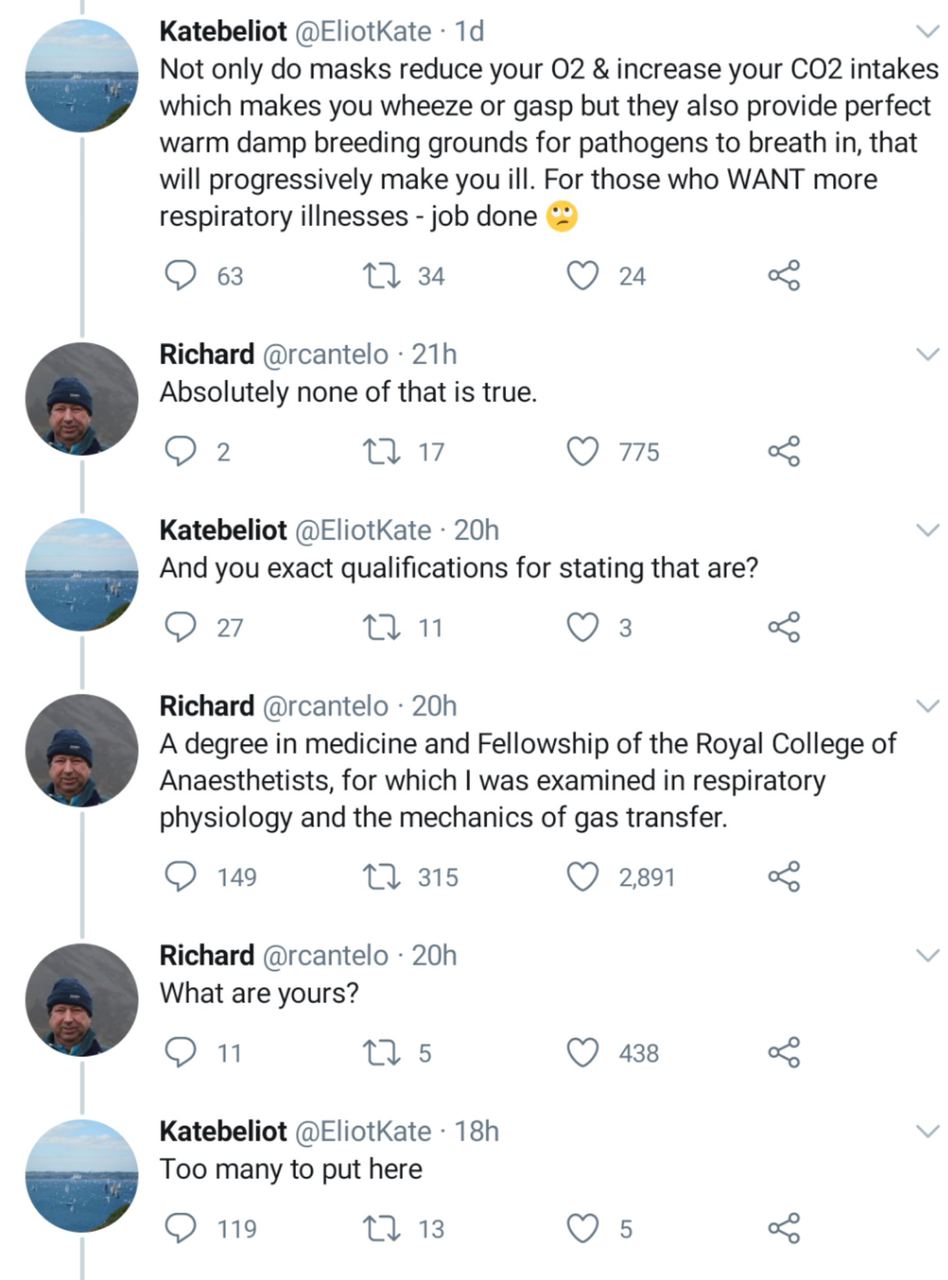The width and height of the screenshot is (948, 1280).
Task: Retweet the 'What are yours?' tweet
Action: pyautogui.click(x=381, y=1053)
